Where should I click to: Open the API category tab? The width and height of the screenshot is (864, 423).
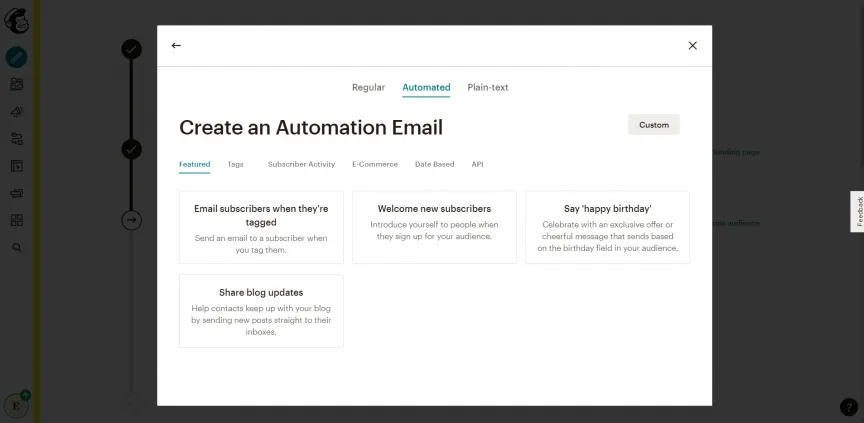coord(477,164)
